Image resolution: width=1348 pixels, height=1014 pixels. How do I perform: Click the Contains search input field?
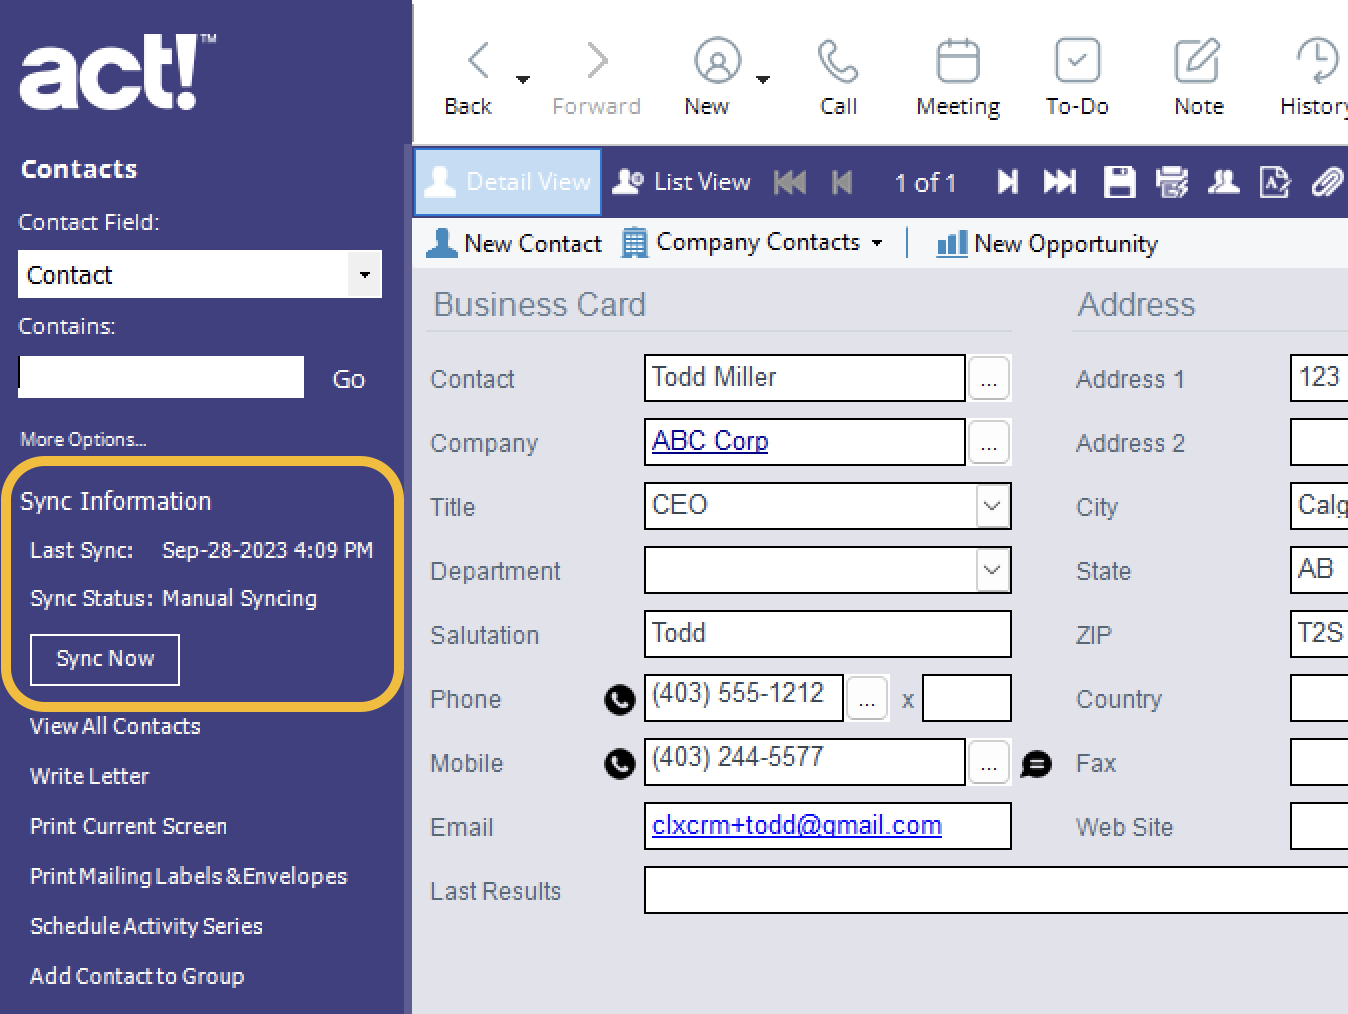coord(161,377)
